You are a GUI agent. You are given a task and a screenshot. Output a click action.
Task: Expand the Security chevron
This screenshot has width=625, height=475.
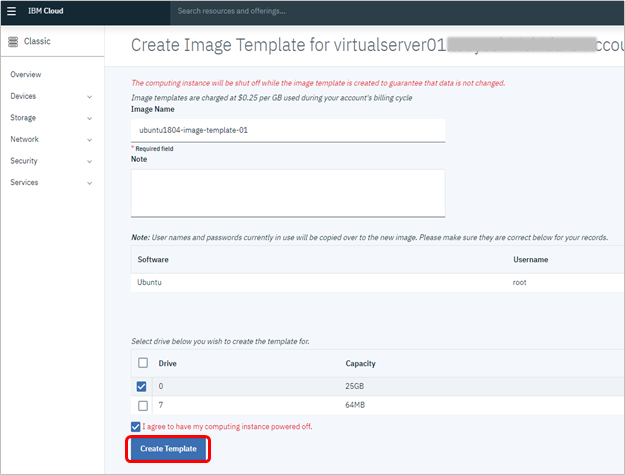point(90,161)
